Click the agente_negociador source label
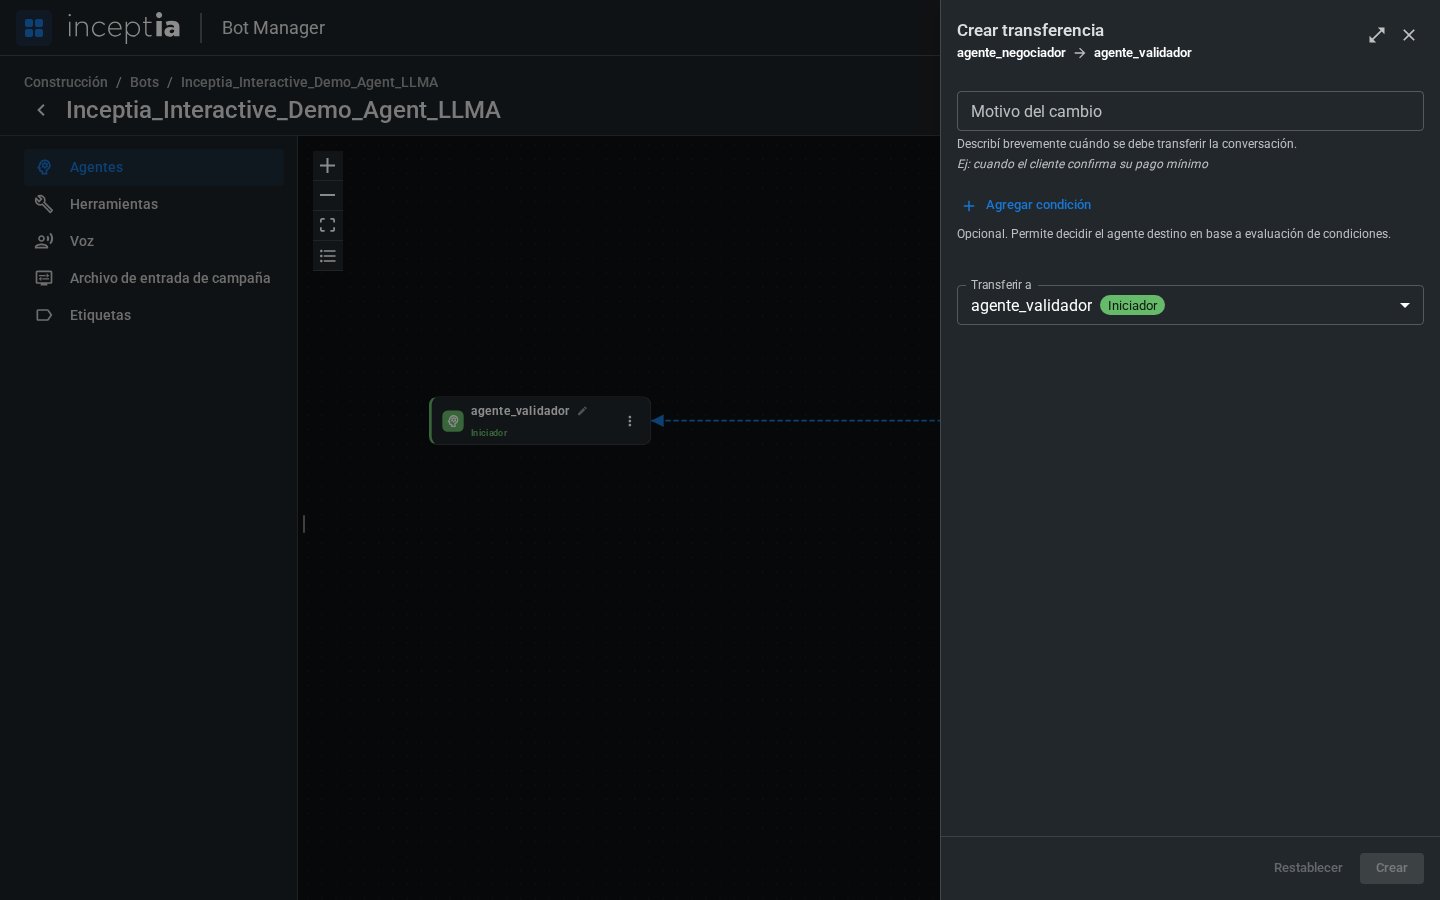Image resolution: width=1440 pixels, height=900 pixels. pos(1011,53)
